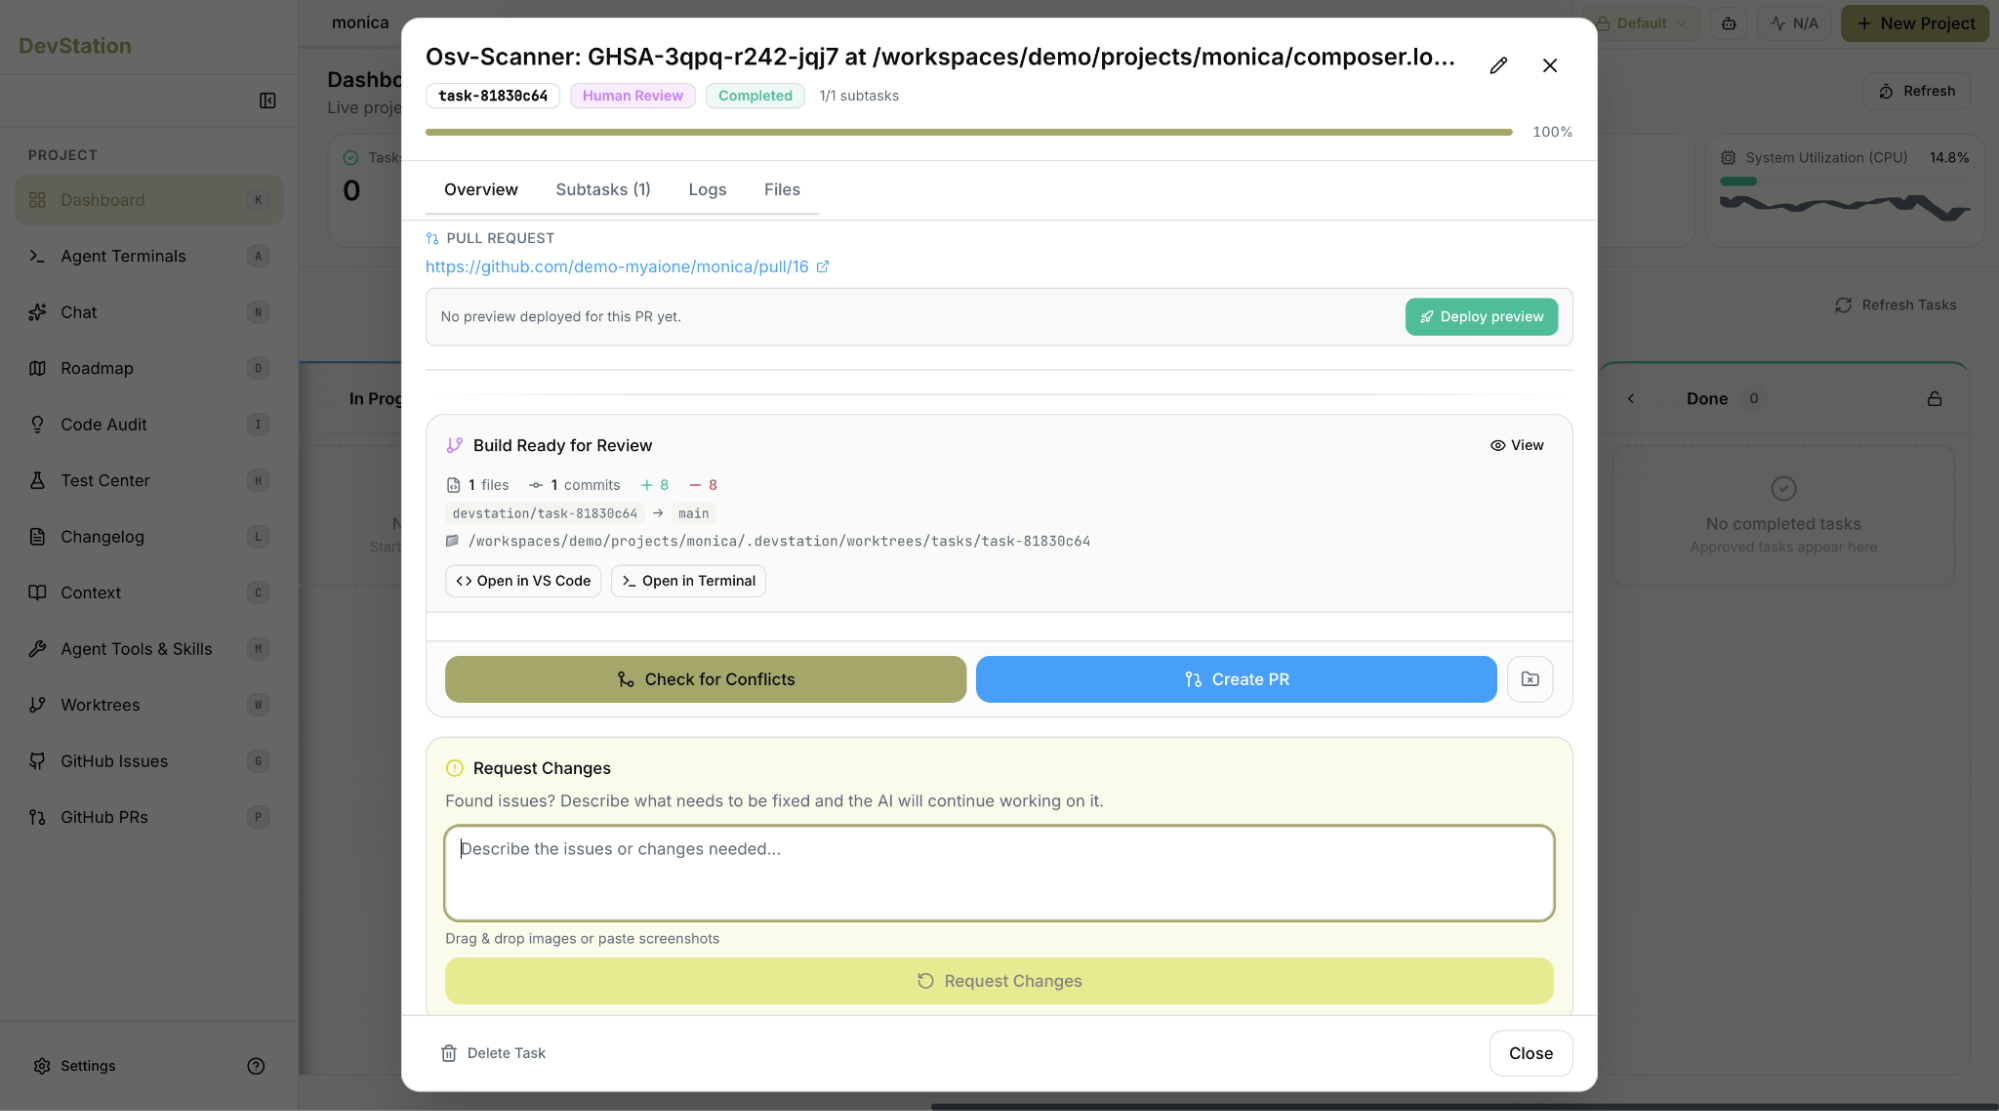Open Settings at the sidebar bottom
The width and height of the screenshot is (1999, 1111).
pos(75,1066)
